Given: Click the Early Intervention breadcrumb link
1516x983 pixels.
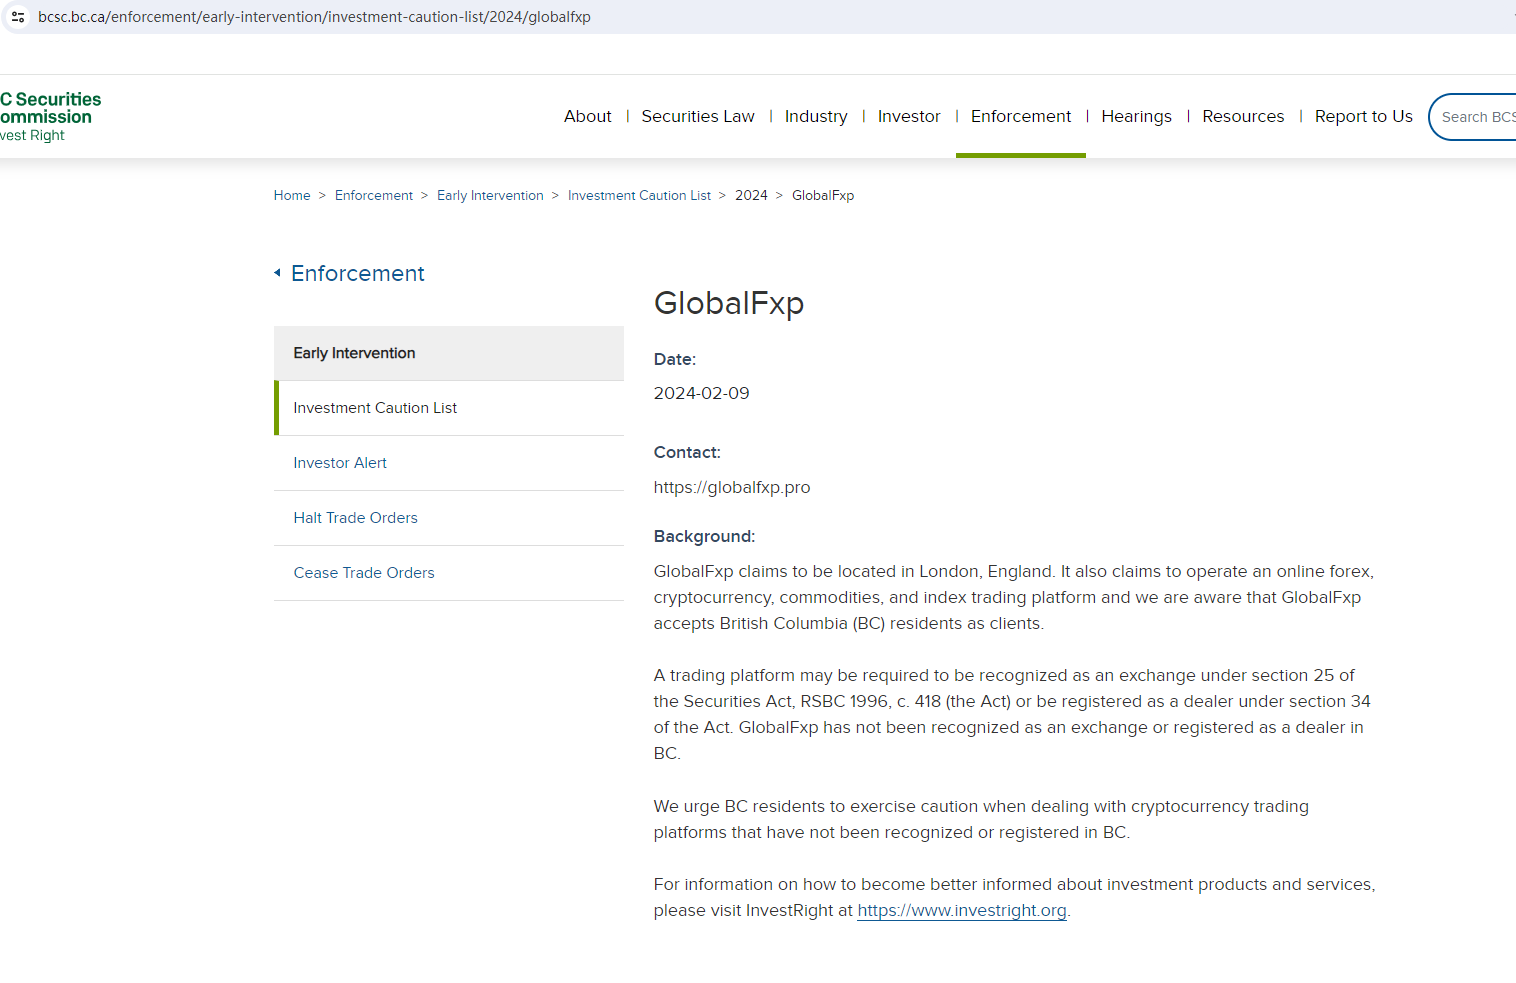Looking at the screenshot, I should pyautogui.click(x=490, y=195).
